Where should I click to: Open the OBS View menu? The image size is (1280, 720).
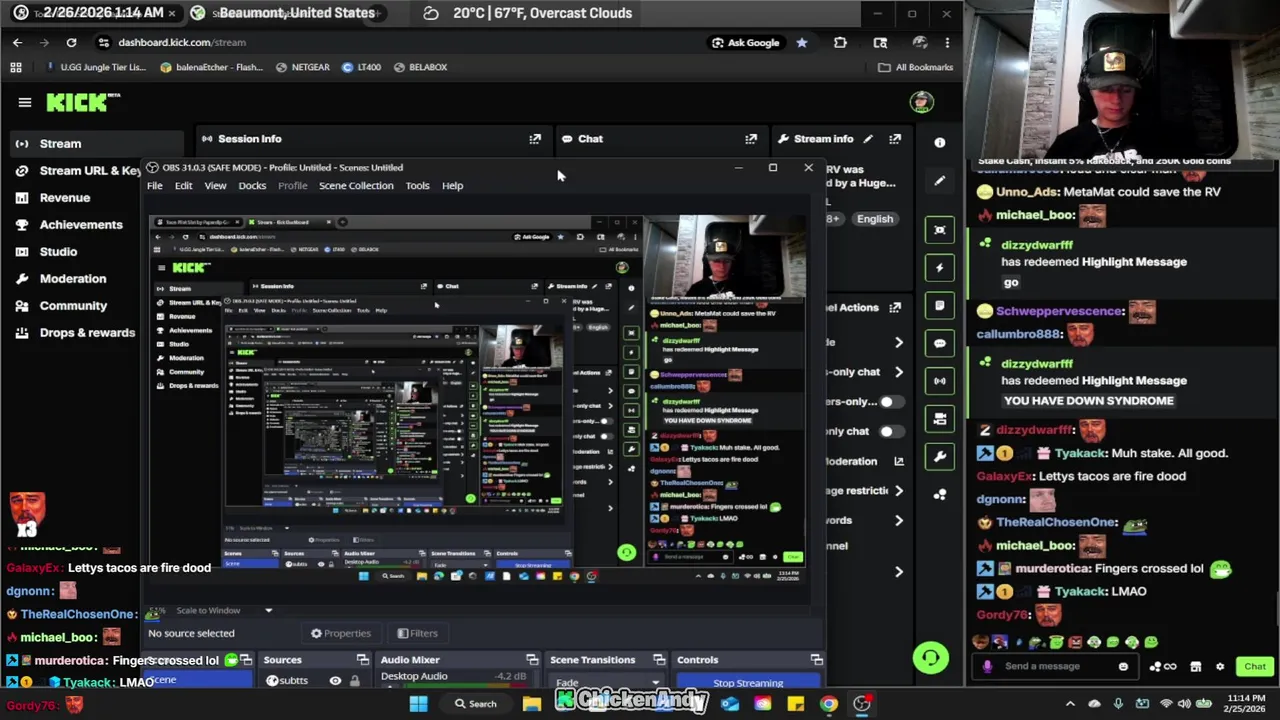coord(215,186)
